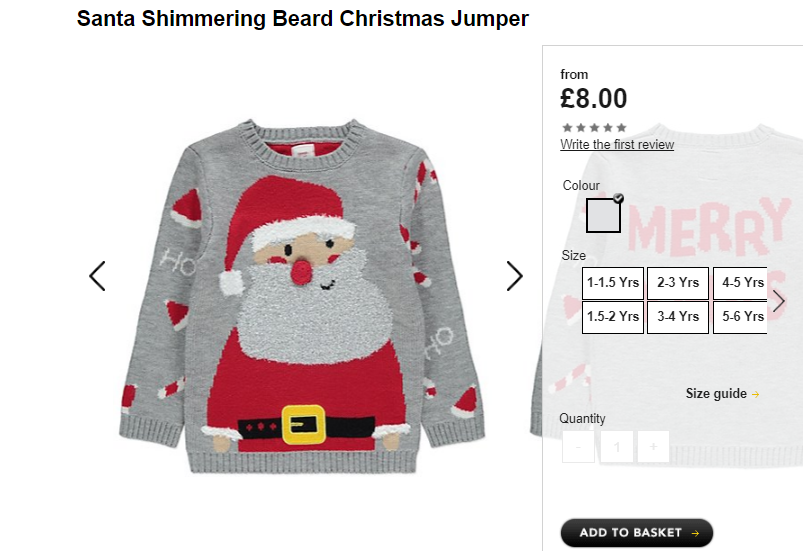Click the Size guide arrow icon
Viewport: 803px width, 551px height.
(x=755, y=394)
